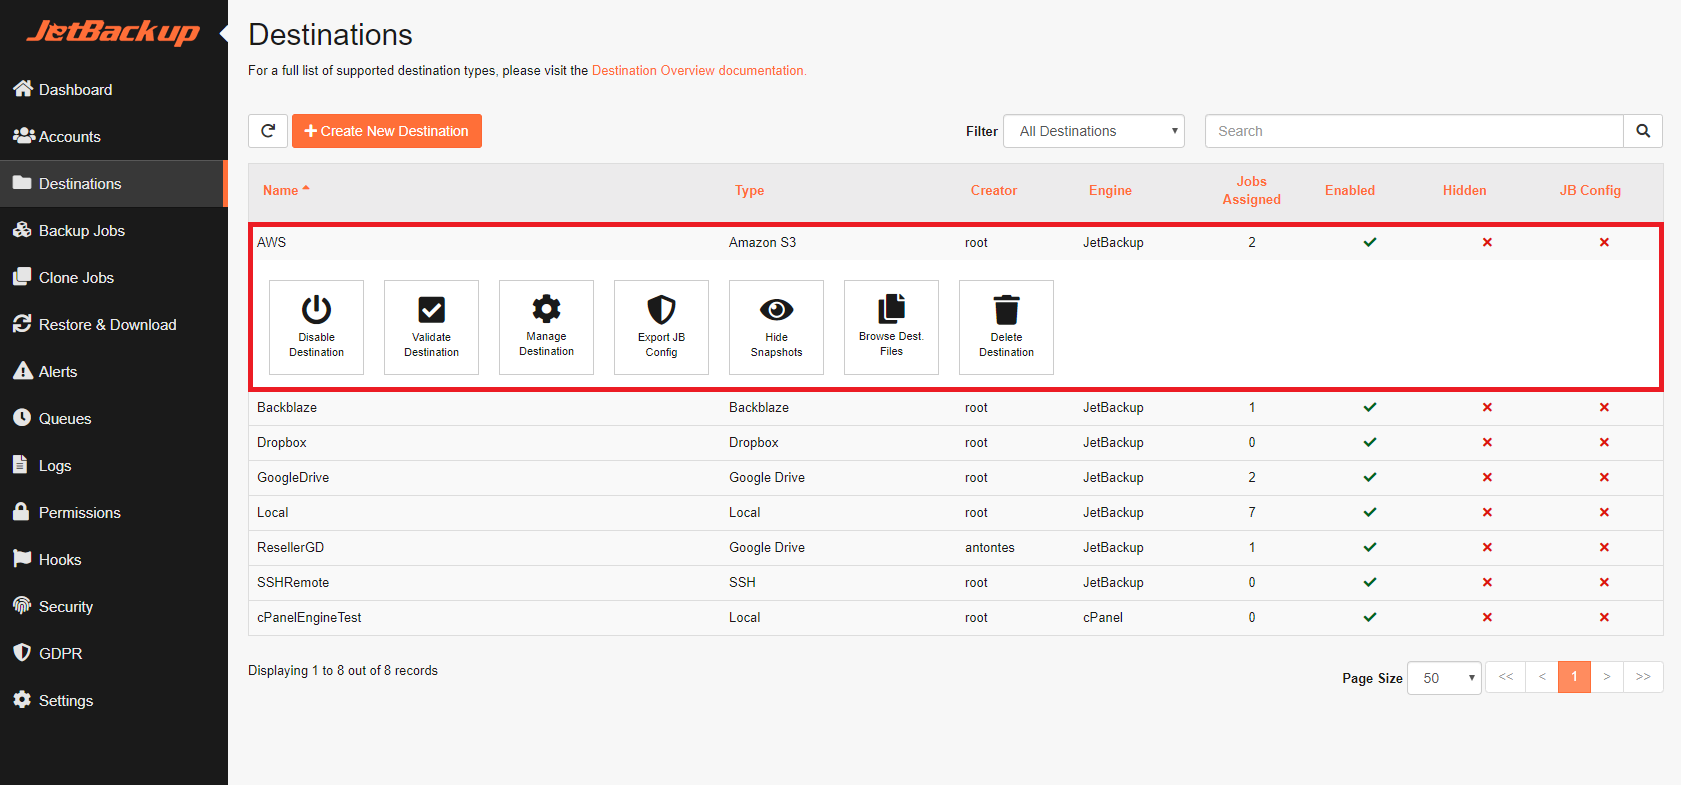Click Create New Destination button

(x=387, y=131)
